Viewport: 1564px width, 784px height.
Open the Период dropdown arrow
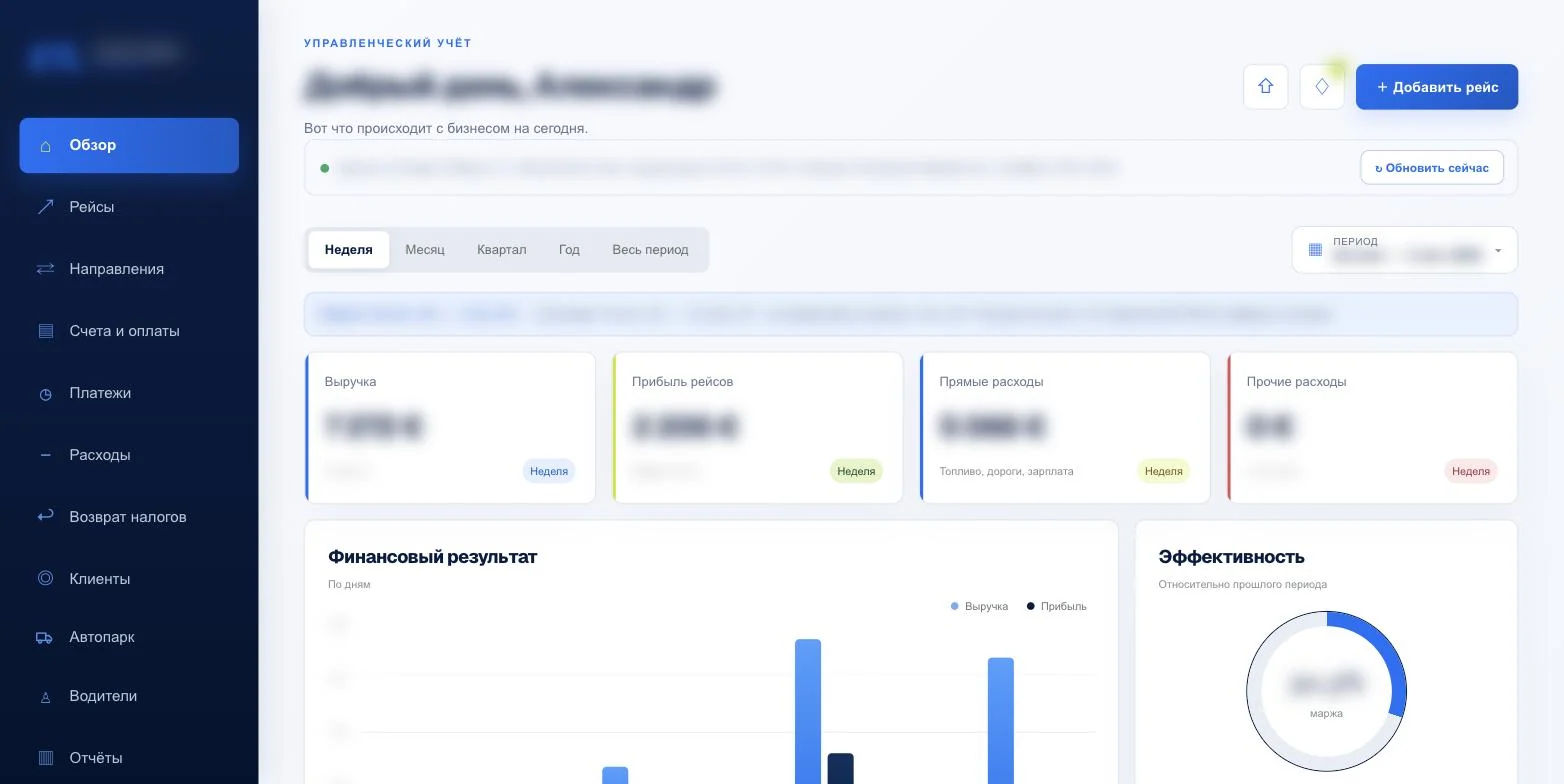[1498, 251]
